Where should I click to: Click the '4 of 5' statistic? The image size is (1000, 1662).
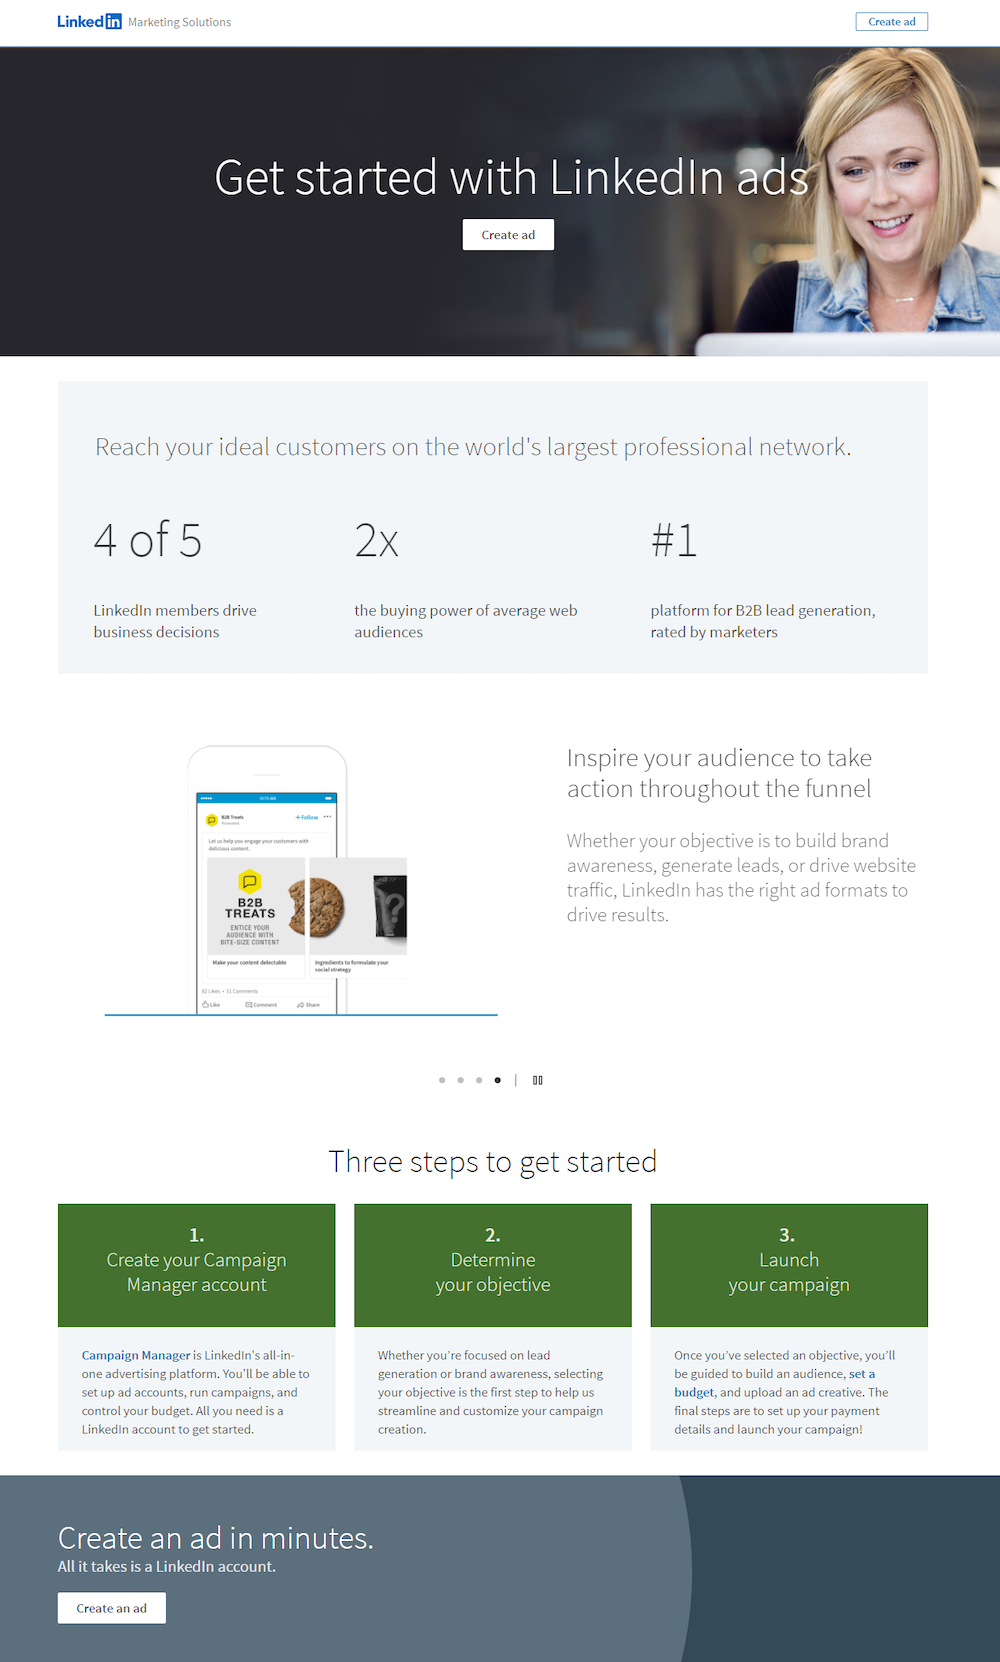point(148,540)
